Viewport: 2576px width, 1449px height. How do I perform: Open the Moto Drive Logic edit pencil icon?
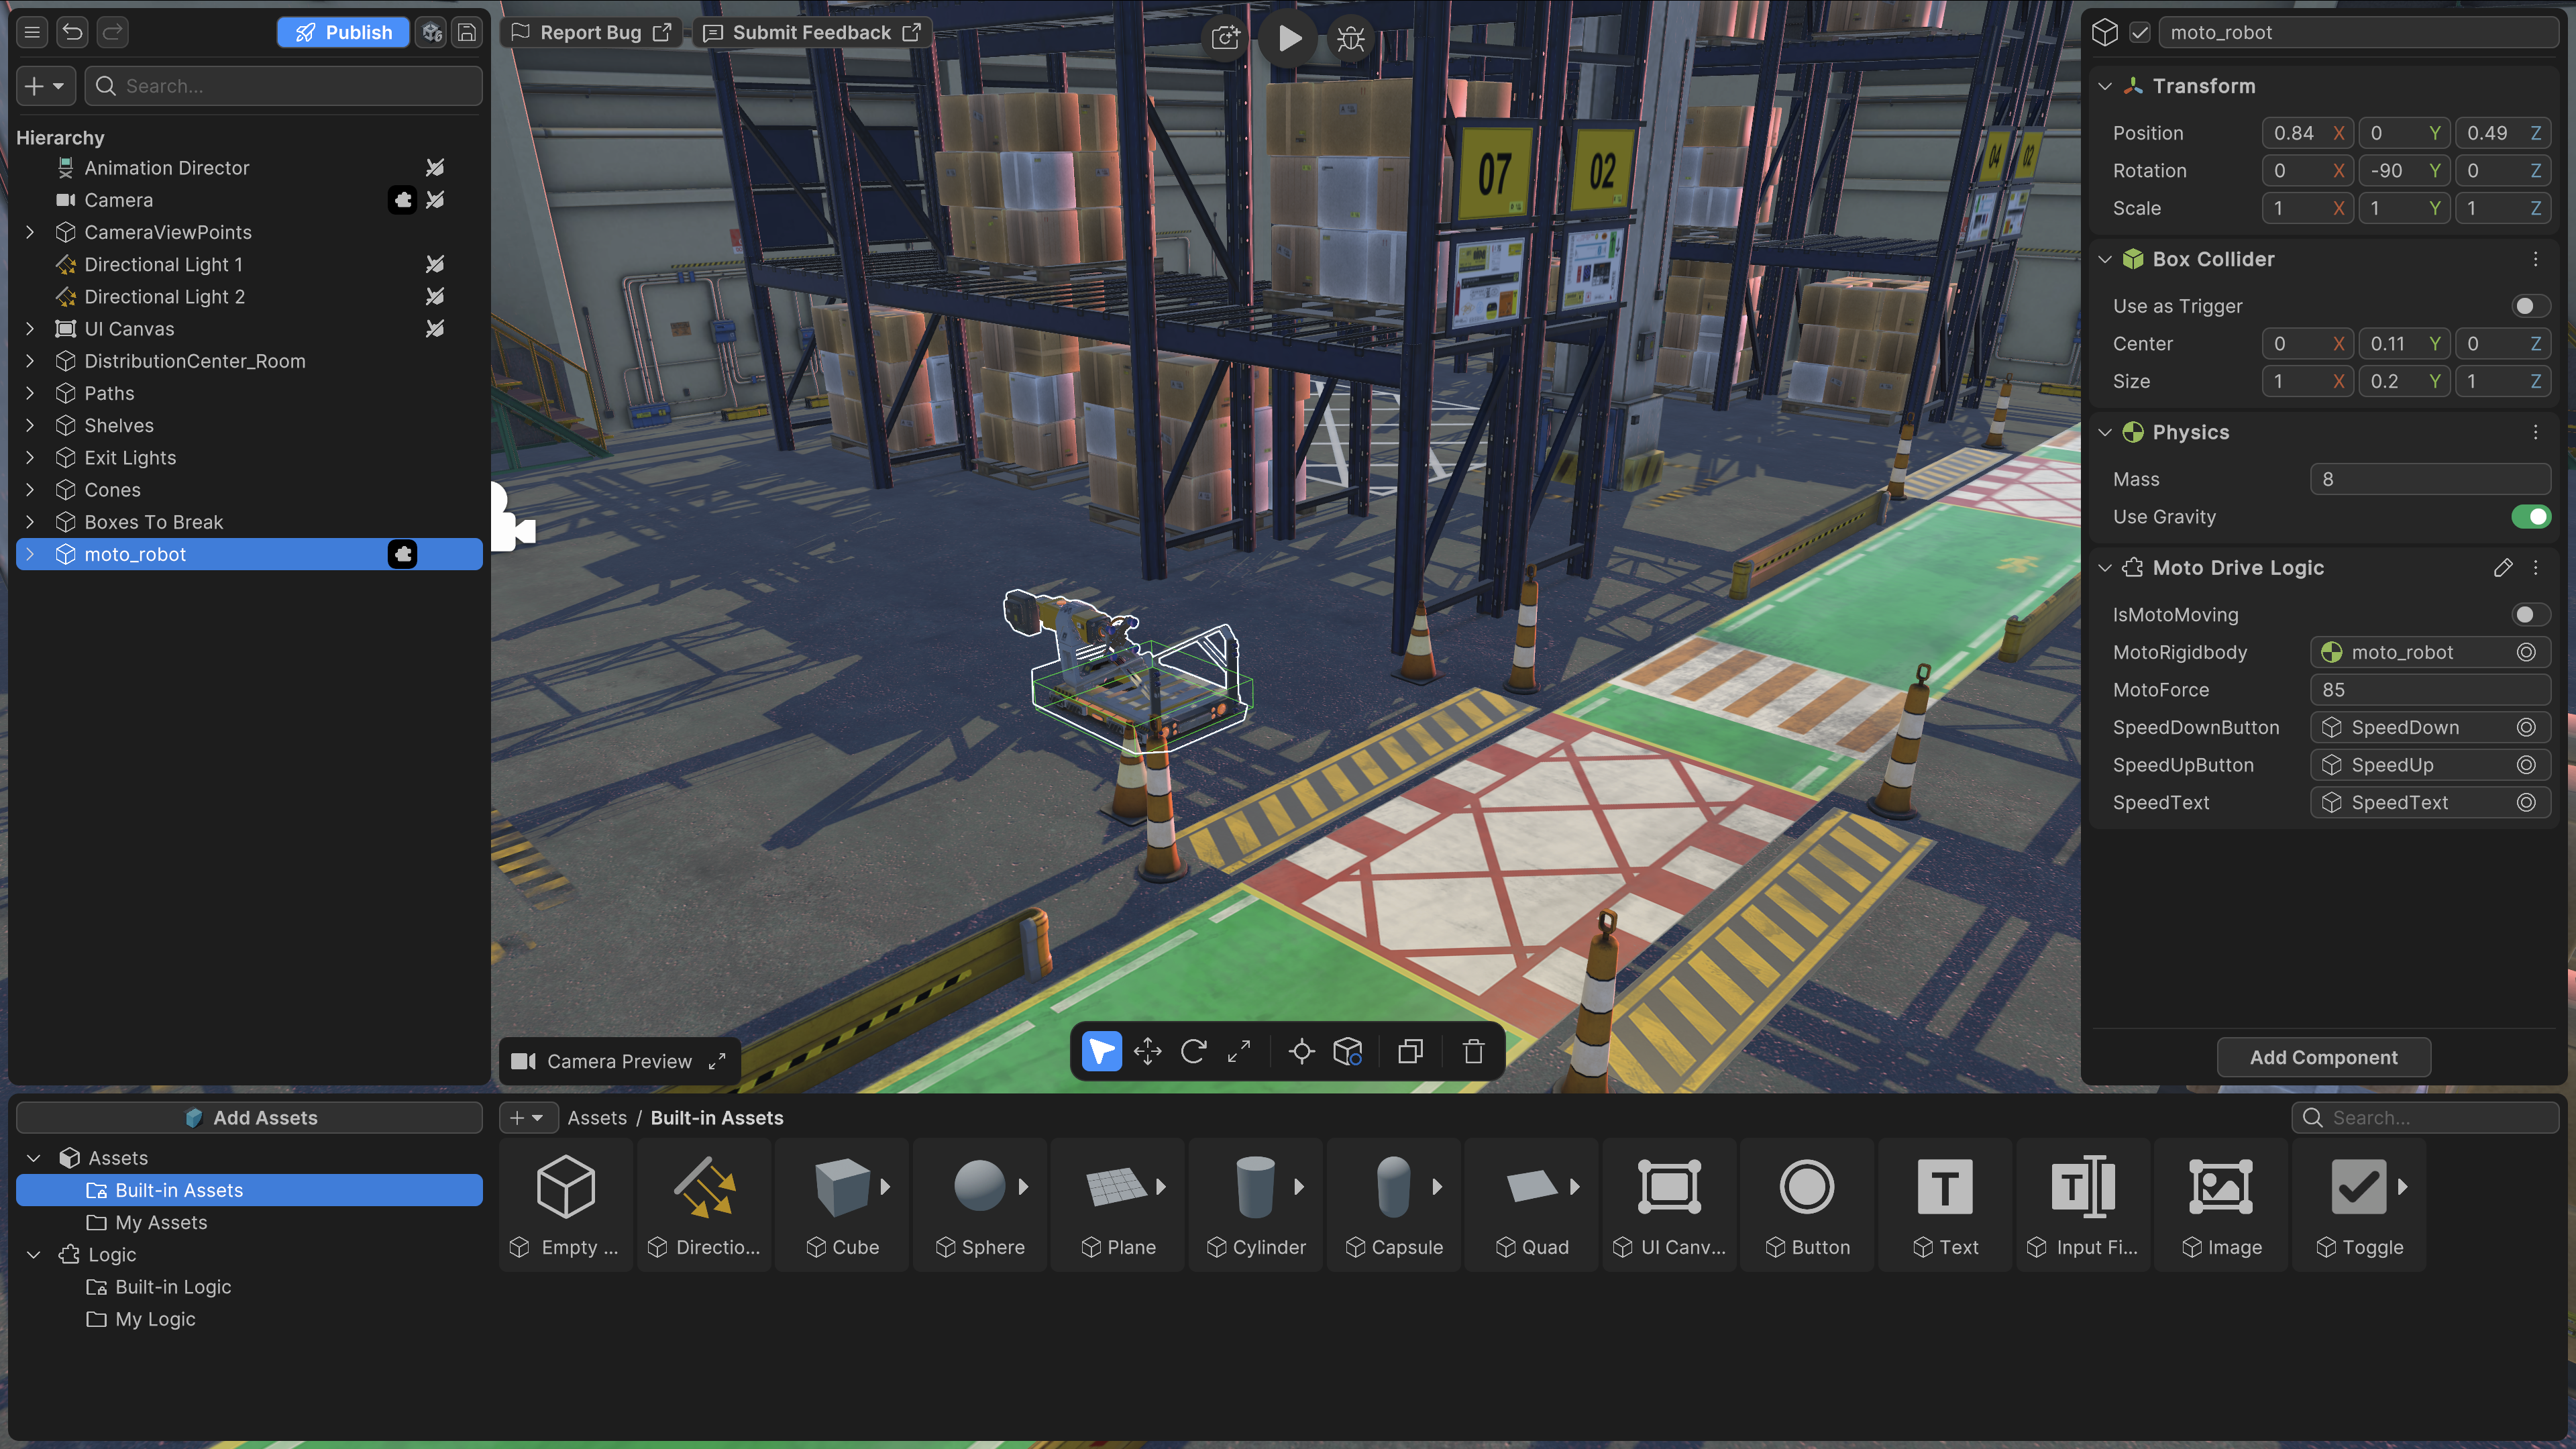coord(2504,567)
